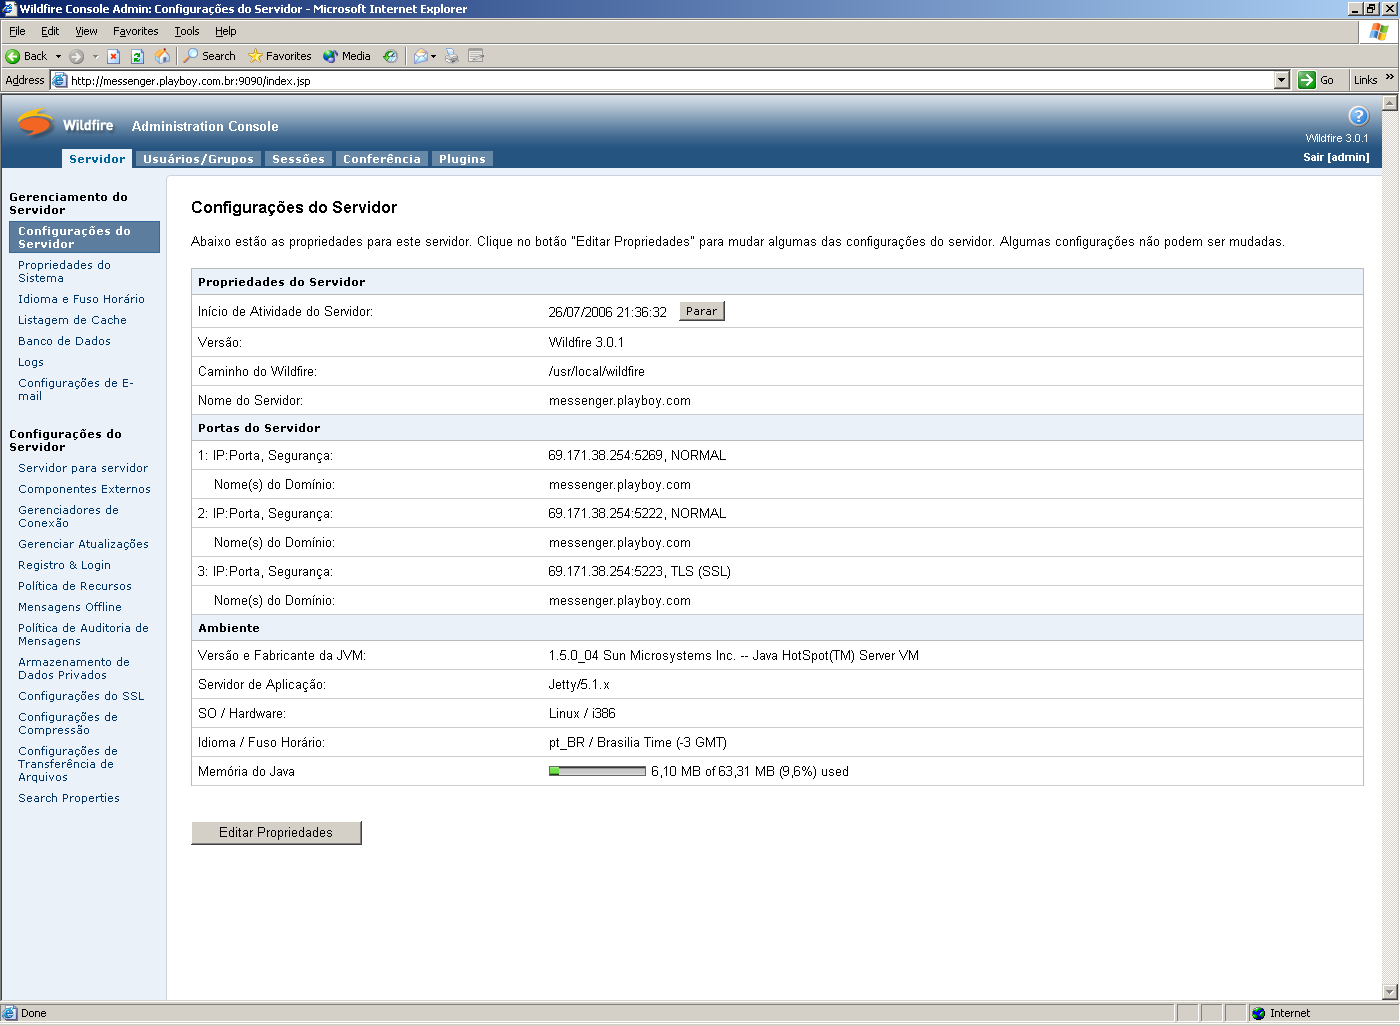Viewport: 1400px width, 1026px height.
Task: Click the Wildfire flame logo
Action: [x=35, y=123]
